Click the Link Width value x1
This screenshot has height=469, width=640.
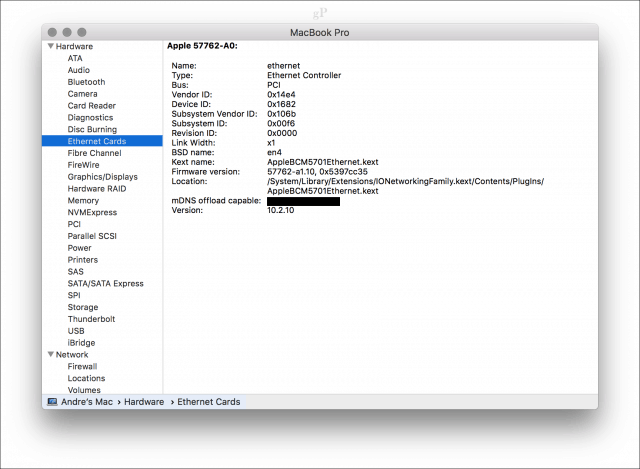click(271, 142)
